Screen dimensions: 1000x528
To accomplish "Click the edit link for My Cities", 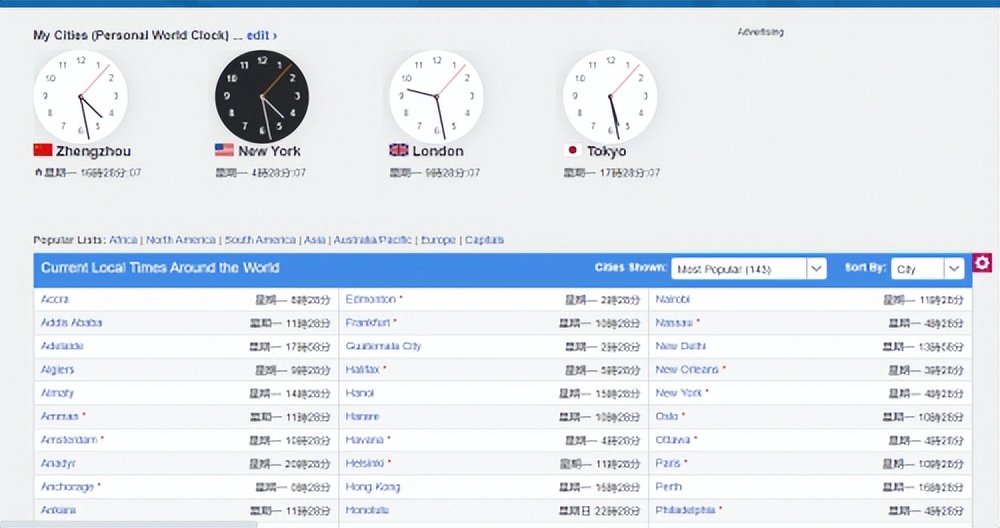I will 261,36.
